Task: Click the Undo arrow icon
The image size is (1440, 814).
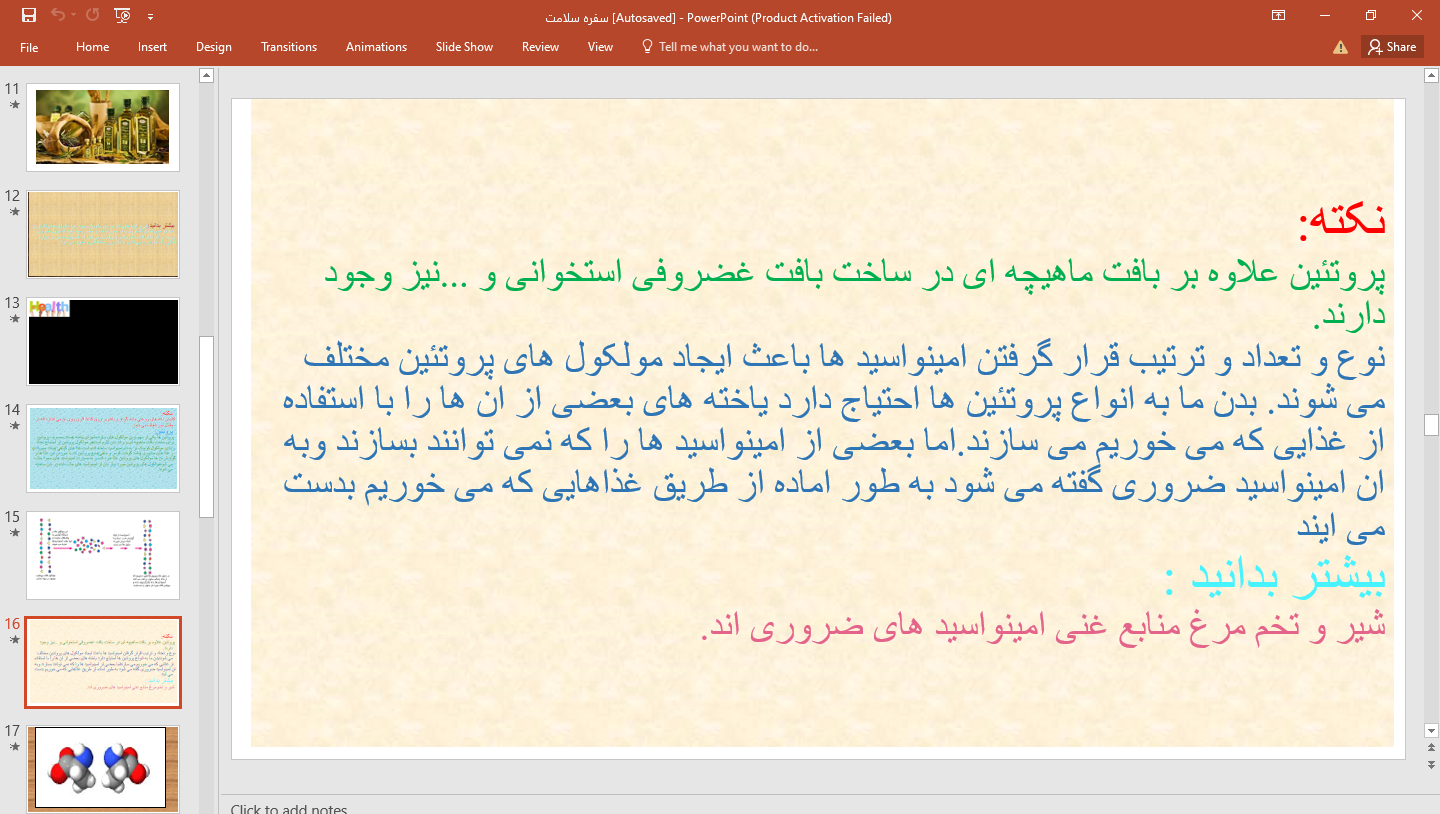Action: tap(57, 15)
